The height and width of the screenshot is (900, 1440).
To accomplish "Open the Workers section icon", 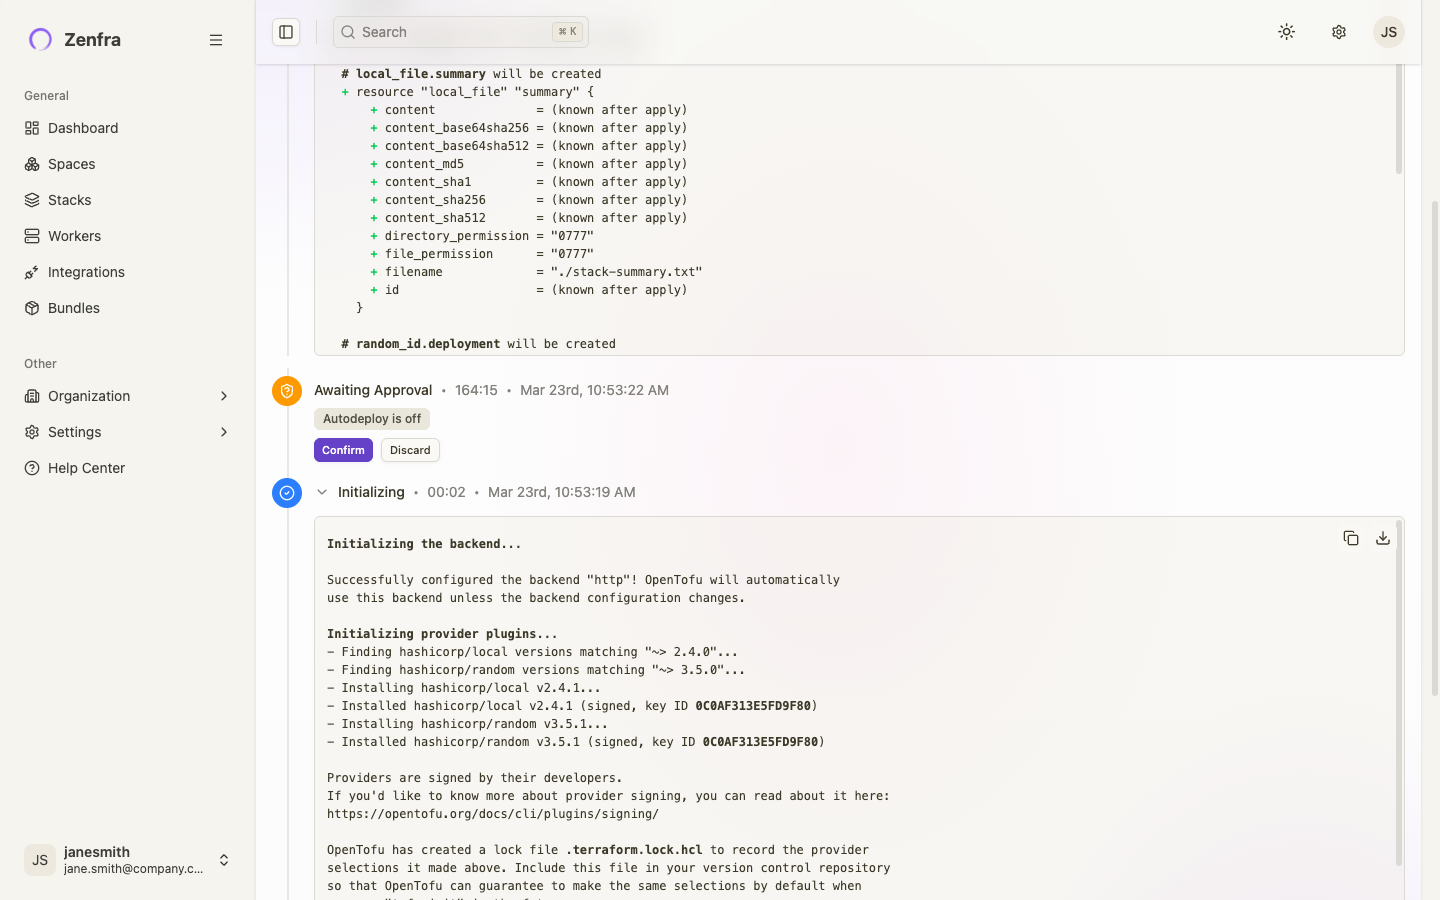I will [33, 236].
